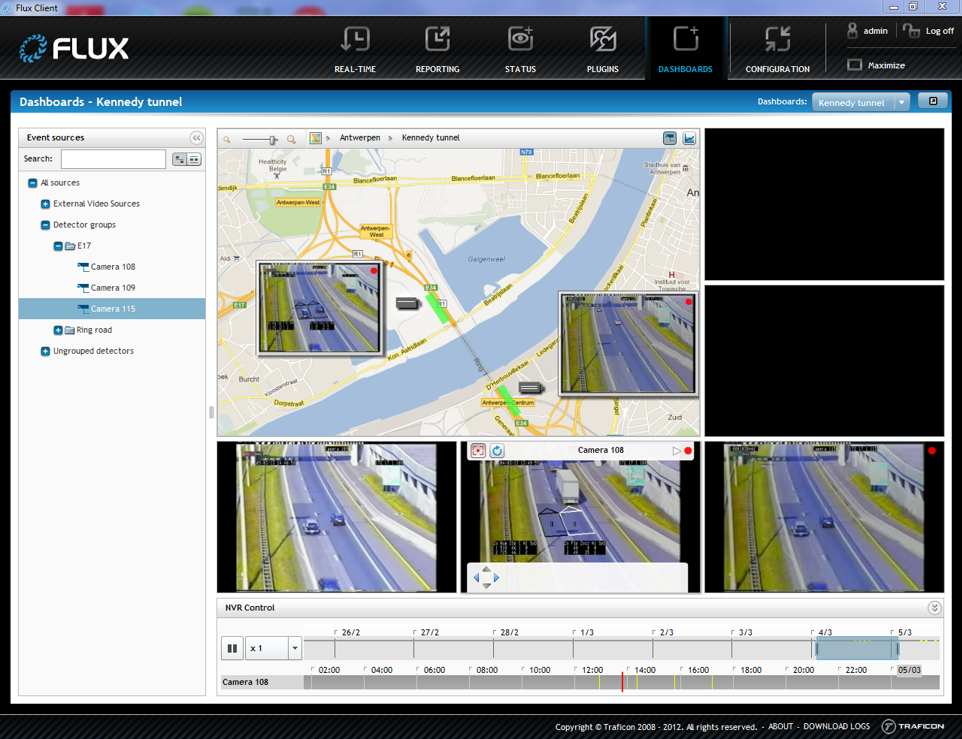962x739 pixels.
Task: Toggle the Maximize checkbox
Action: click(854, 65)
